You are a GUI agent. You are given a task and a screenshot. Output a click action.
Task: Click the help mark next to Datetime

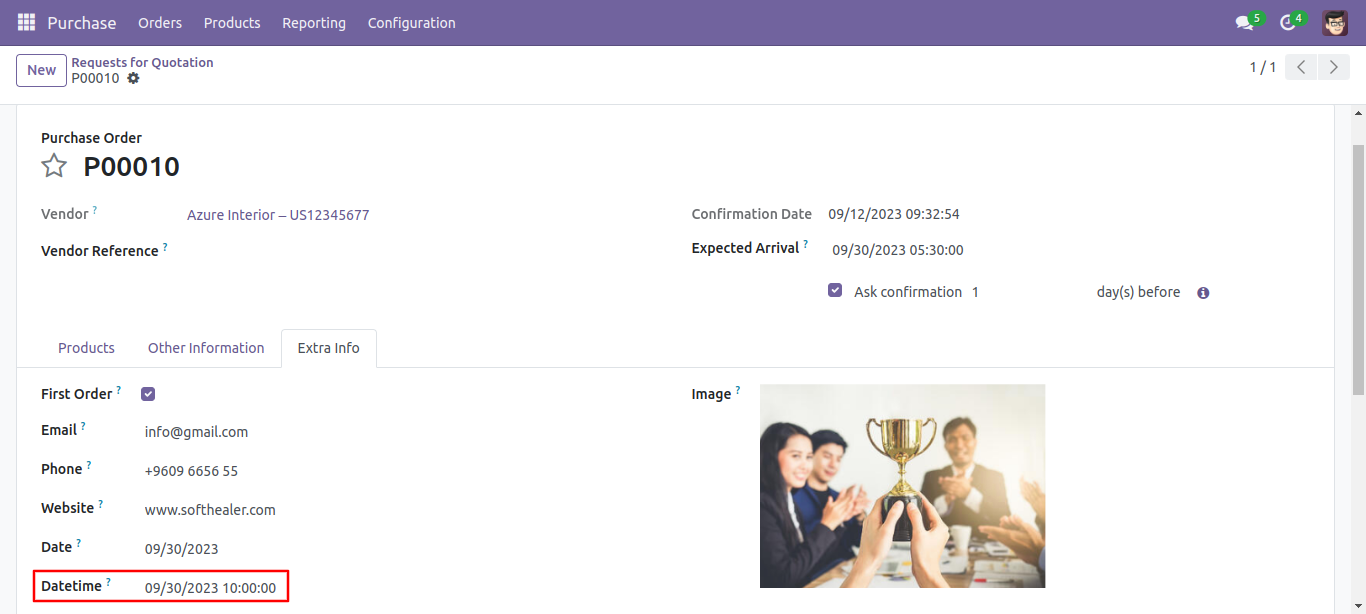tap(108, 582)
